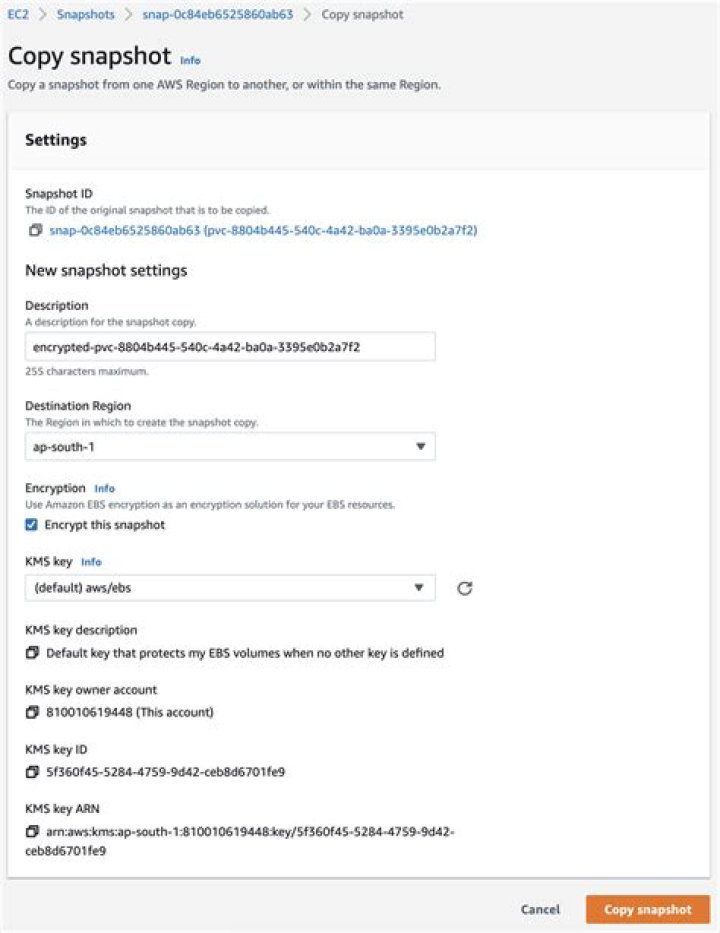Screen dimensions: 720x933
Task: Click the copy icon beside KMS key description
Action: tap(33, 653)
